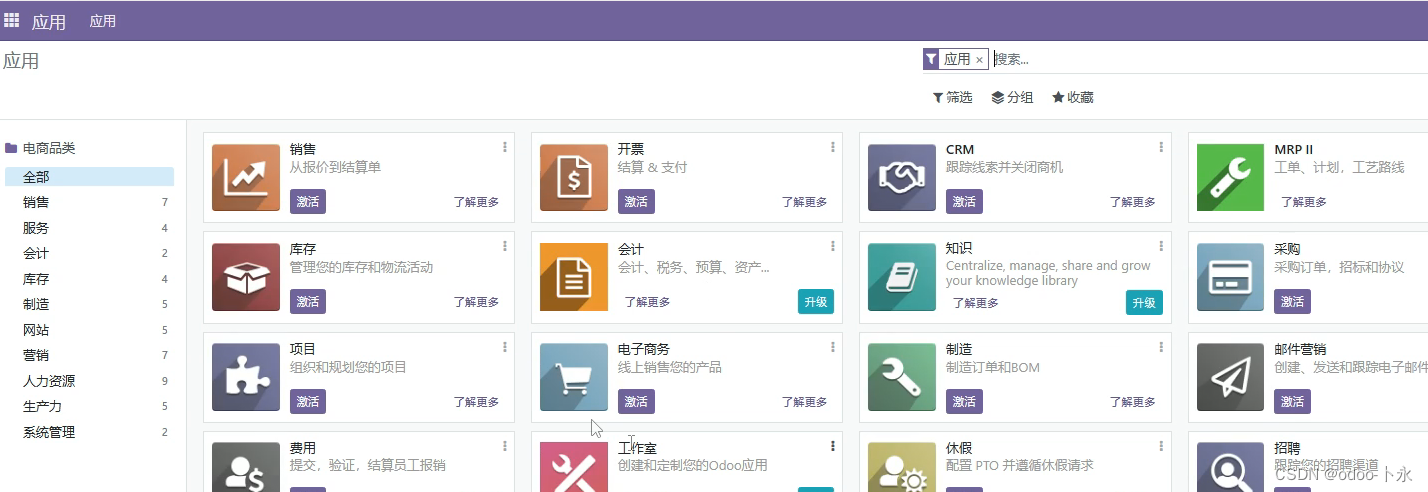
Task: Click the 应用 menu item in top bar
Action: (103, 21)
